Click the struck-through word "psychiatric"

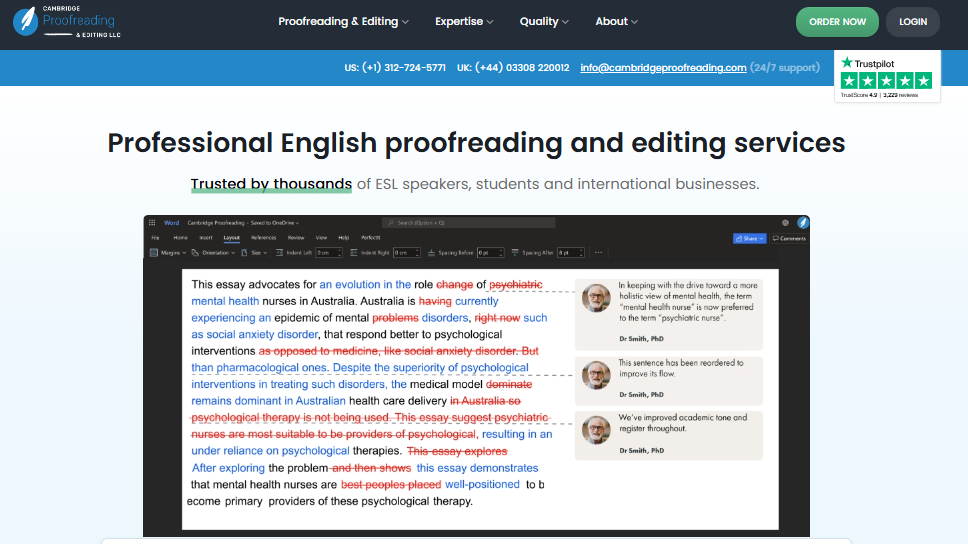[515, 285]
